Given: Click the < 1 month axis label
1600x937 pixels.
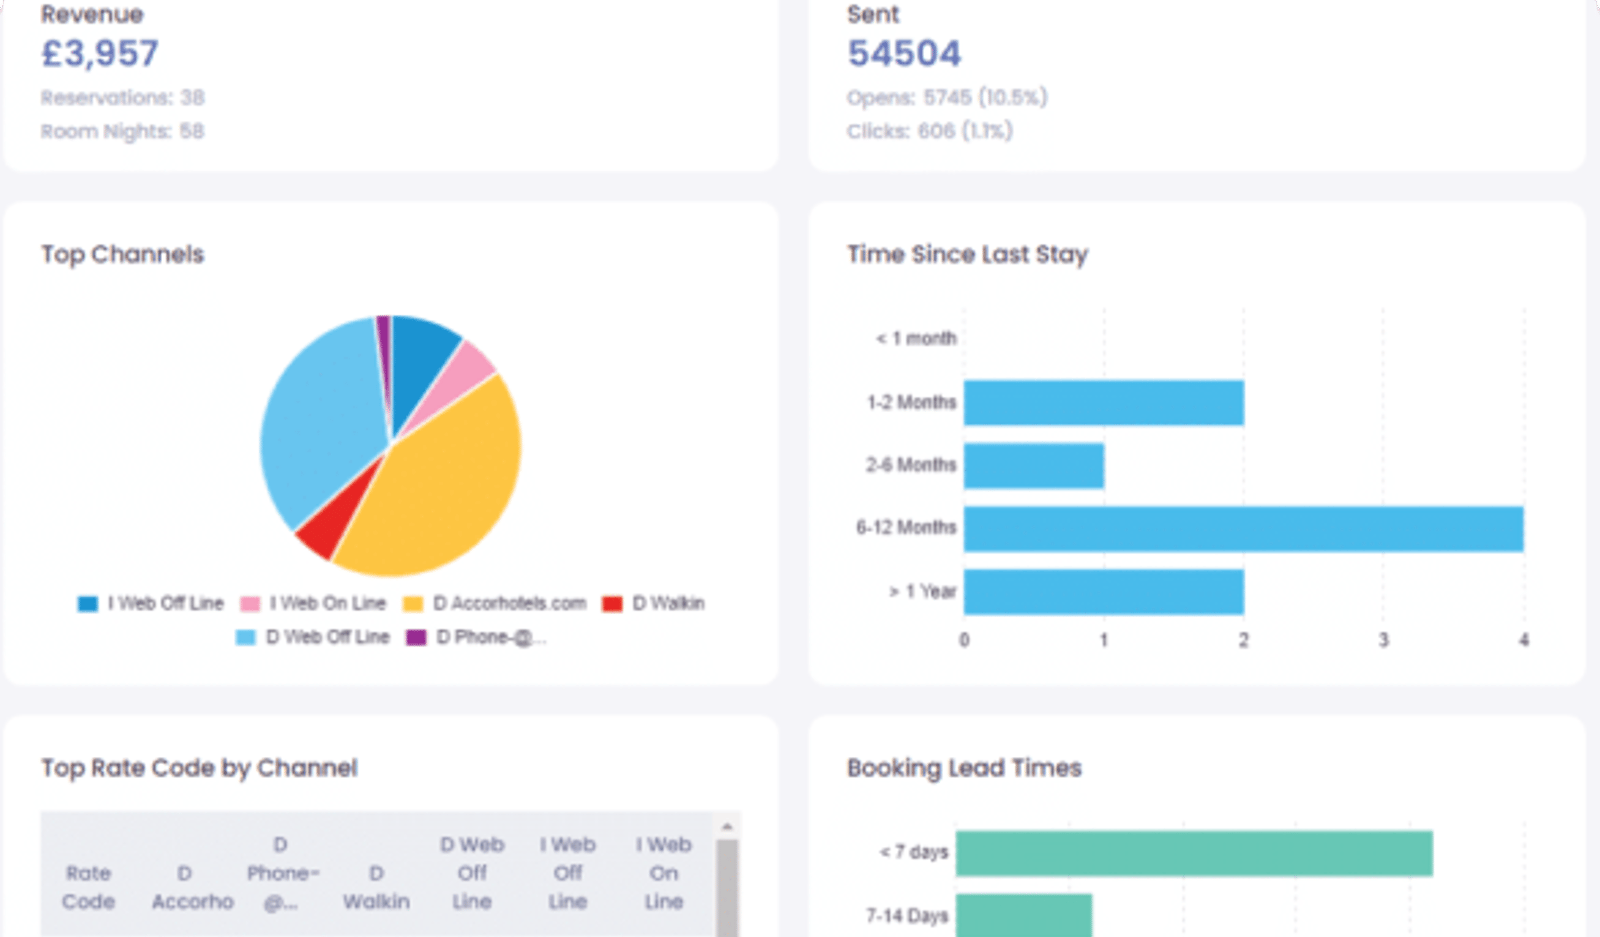Looking at the screenshot, I should [916, 339].
